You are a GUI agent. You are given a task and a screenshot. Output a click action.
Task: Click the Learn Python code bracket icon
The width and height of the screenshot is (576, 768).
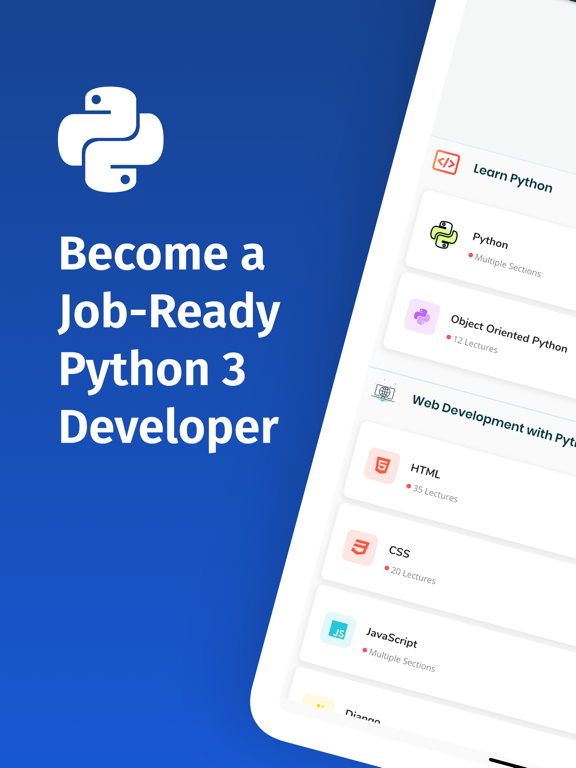446,163
